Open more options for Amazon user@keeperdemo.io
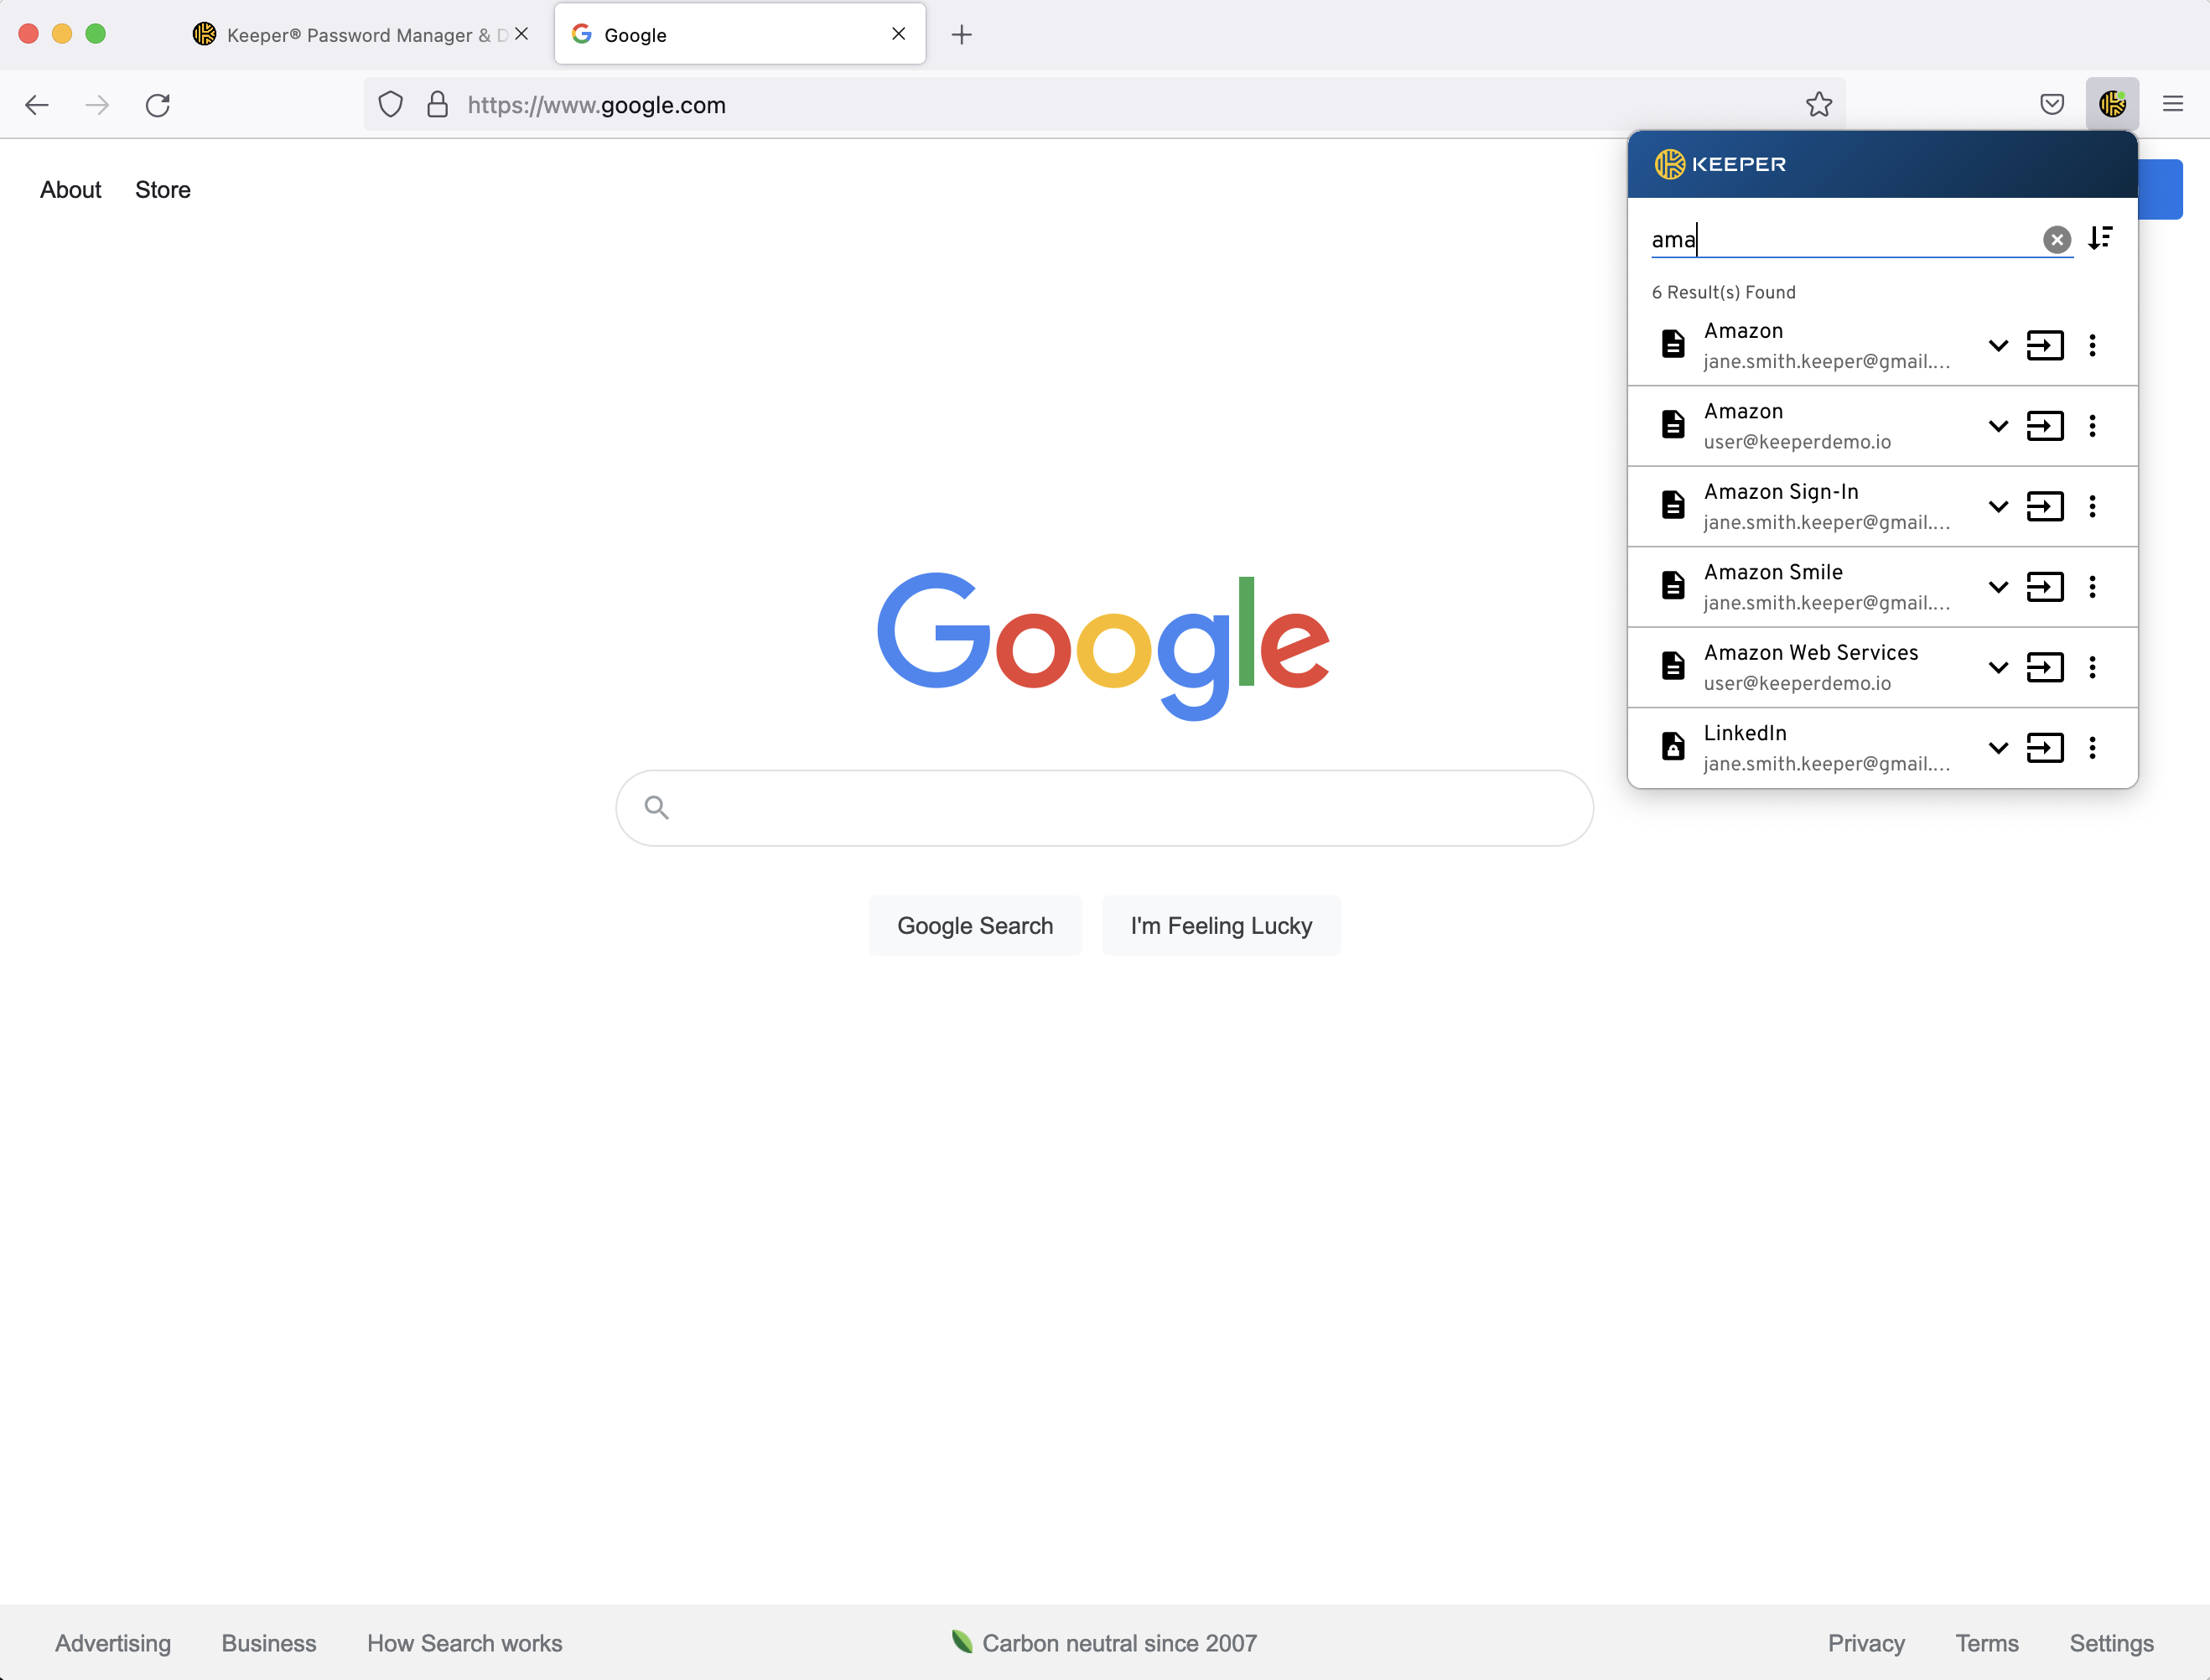2210x1680 pixels. [x=2092, y=426]
